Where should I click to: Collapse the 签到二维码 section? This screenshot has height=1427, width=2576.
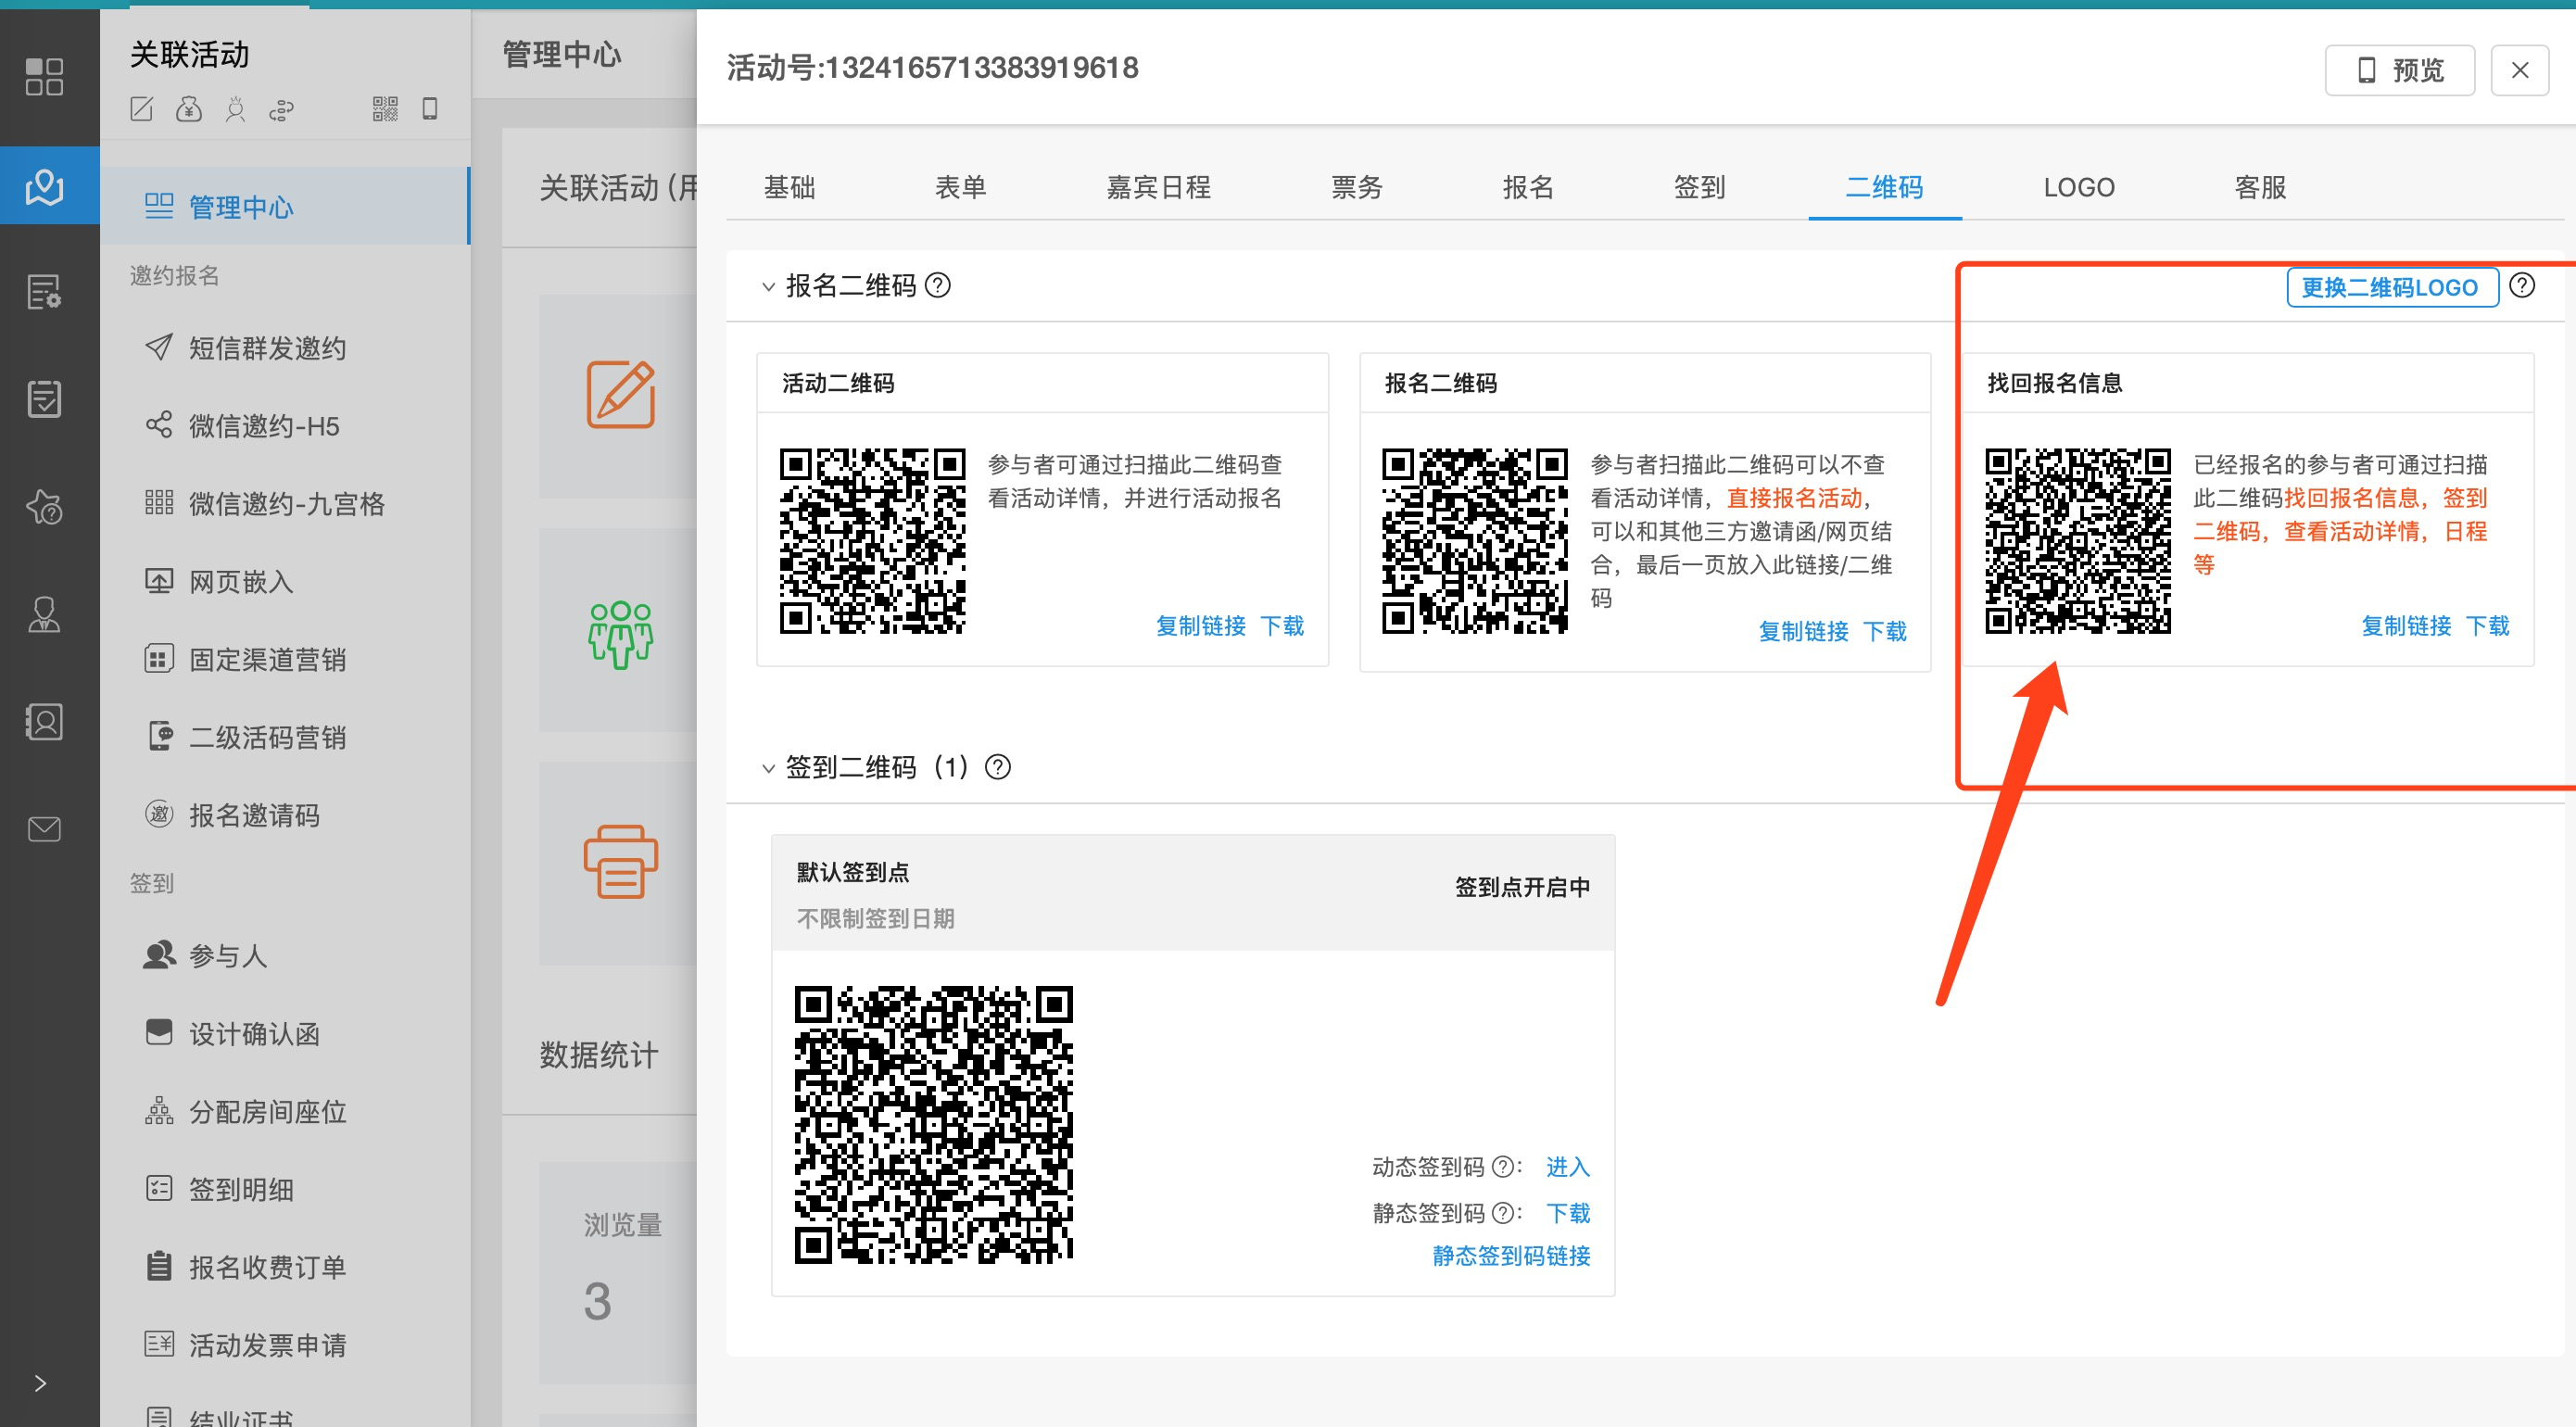click(768, 769)
